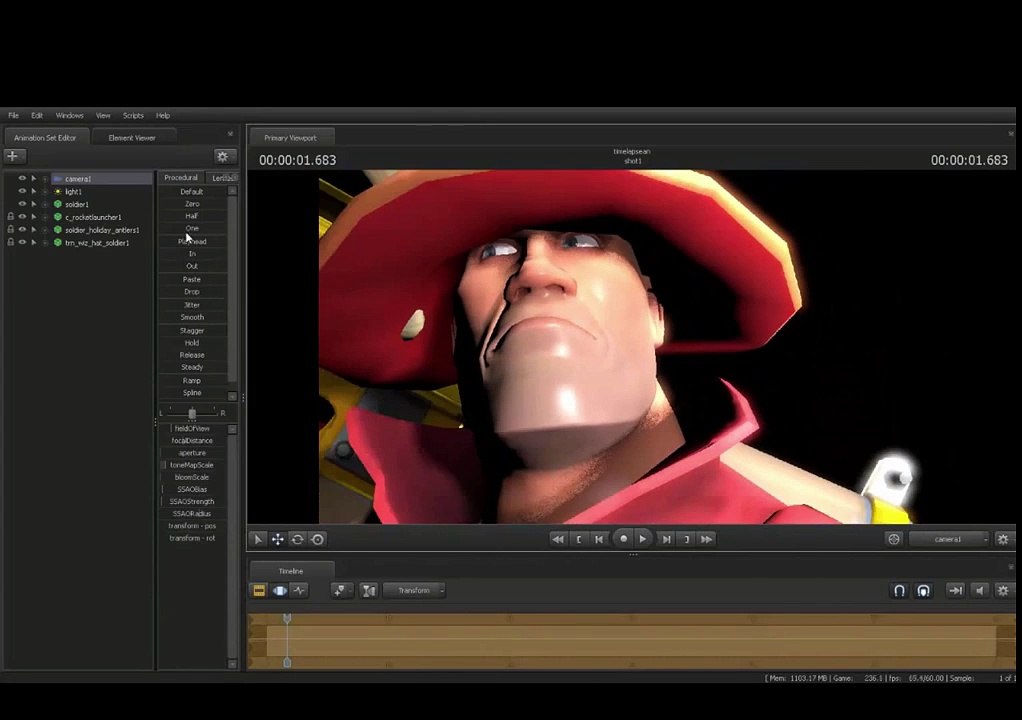Step back to the previous frame
Image resolution: width=1022 pixels, height=720 pixels.
(599, 540)
